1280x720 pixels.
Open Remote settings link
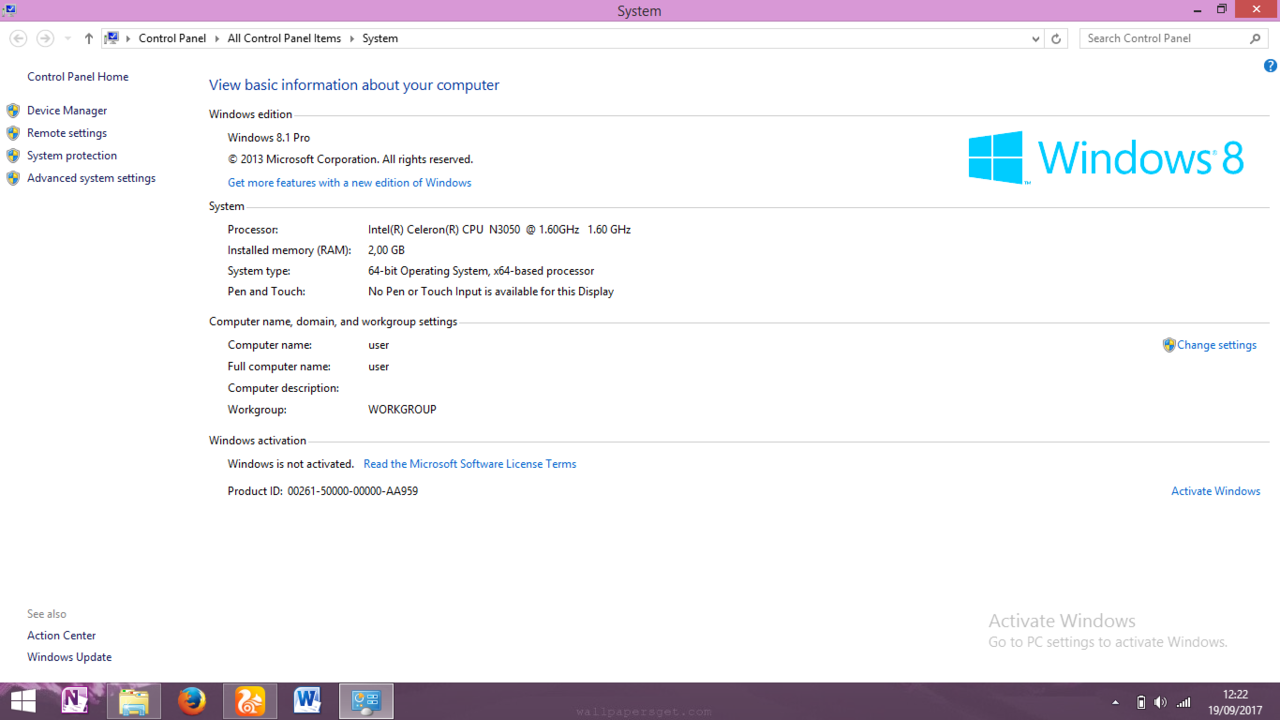click(67, 133)
